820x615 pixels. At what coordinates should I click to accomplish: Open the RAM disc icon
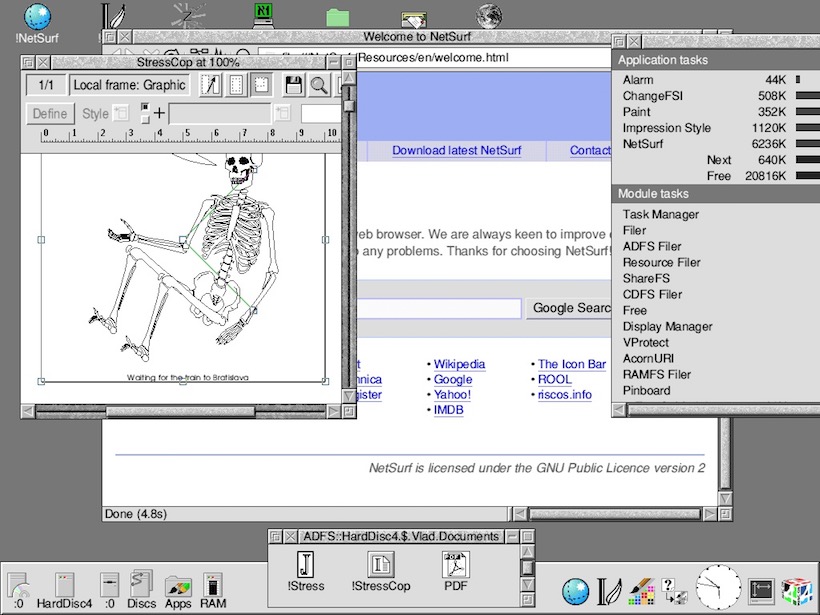pos(213,590)
